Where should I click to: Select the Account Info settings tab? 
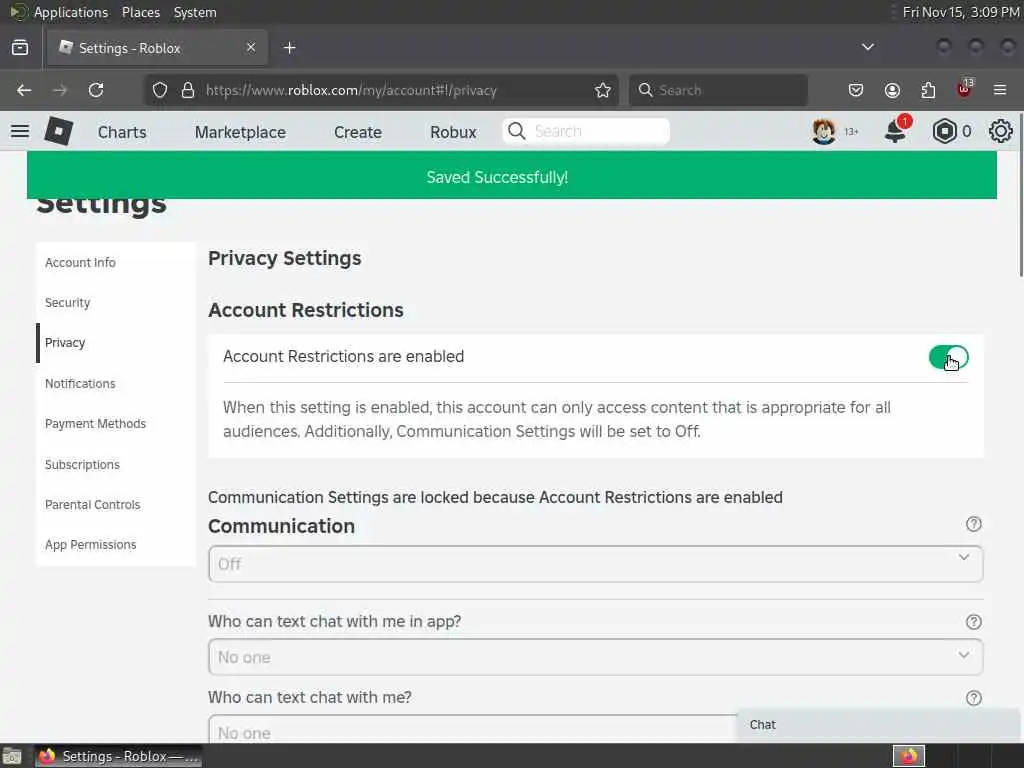(116, 263)
